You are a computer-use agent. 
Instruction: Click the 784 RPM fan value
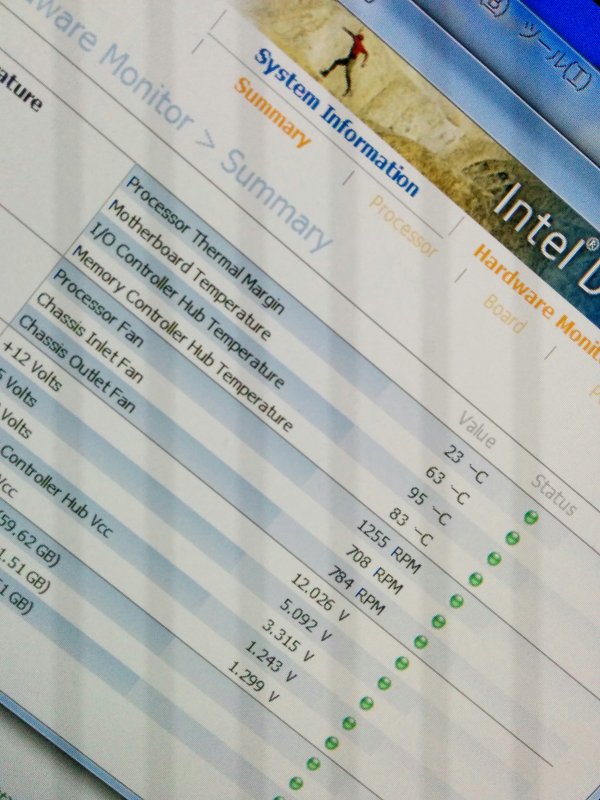356,590
